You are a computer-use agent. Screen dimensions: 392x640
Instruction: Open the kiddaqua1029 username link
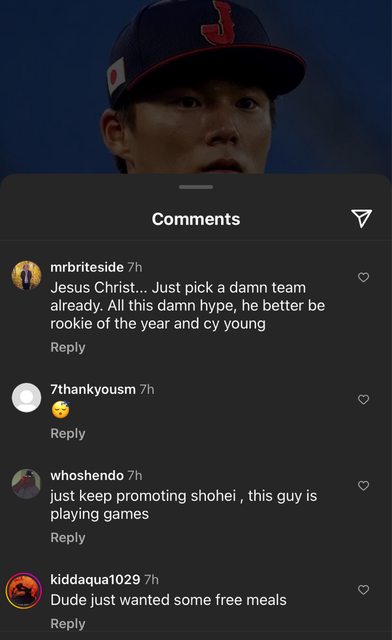[95, 579]
